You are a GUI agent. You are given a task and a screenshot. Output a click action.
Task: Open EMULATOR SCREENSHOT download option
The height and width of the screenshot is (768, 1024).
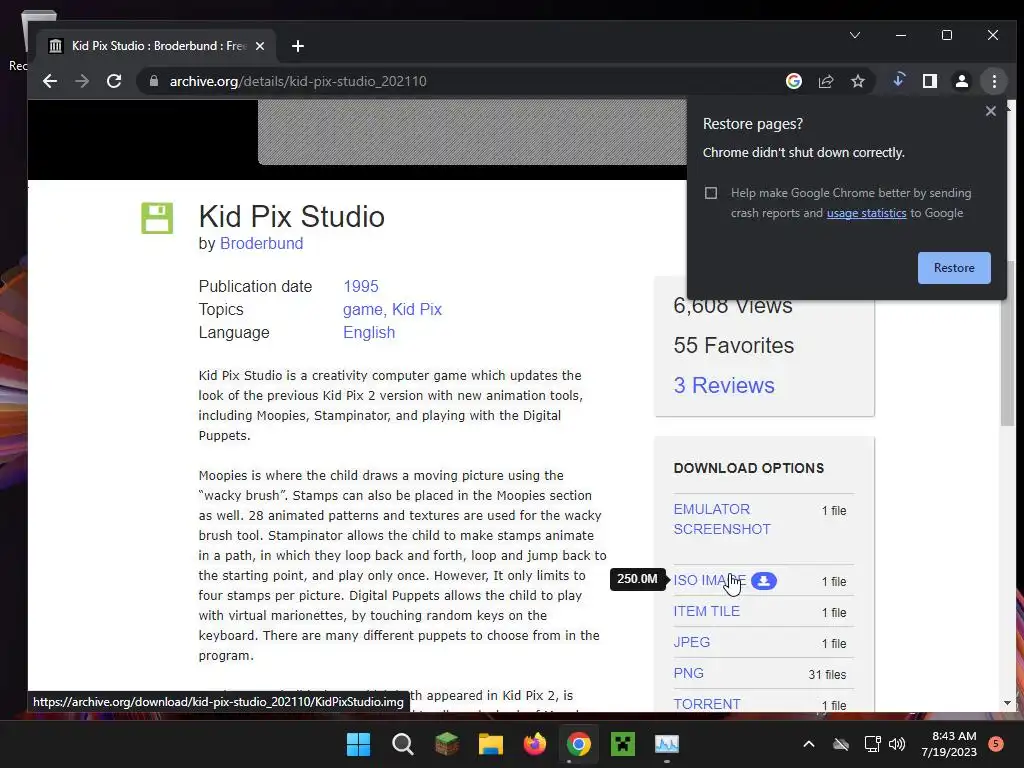coord(722,519)
